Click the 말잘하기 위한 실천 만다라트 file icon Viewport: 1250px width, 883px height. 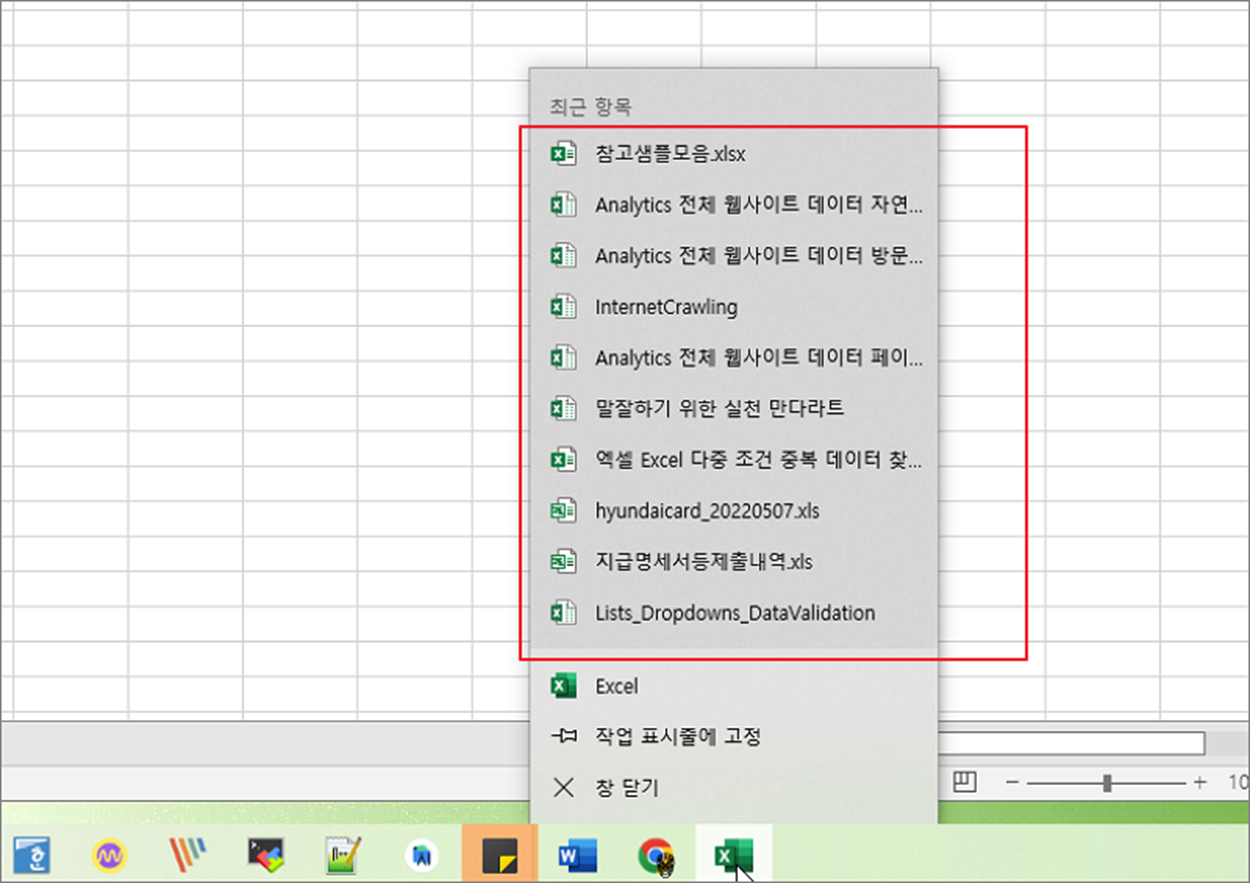pos(564,408)
